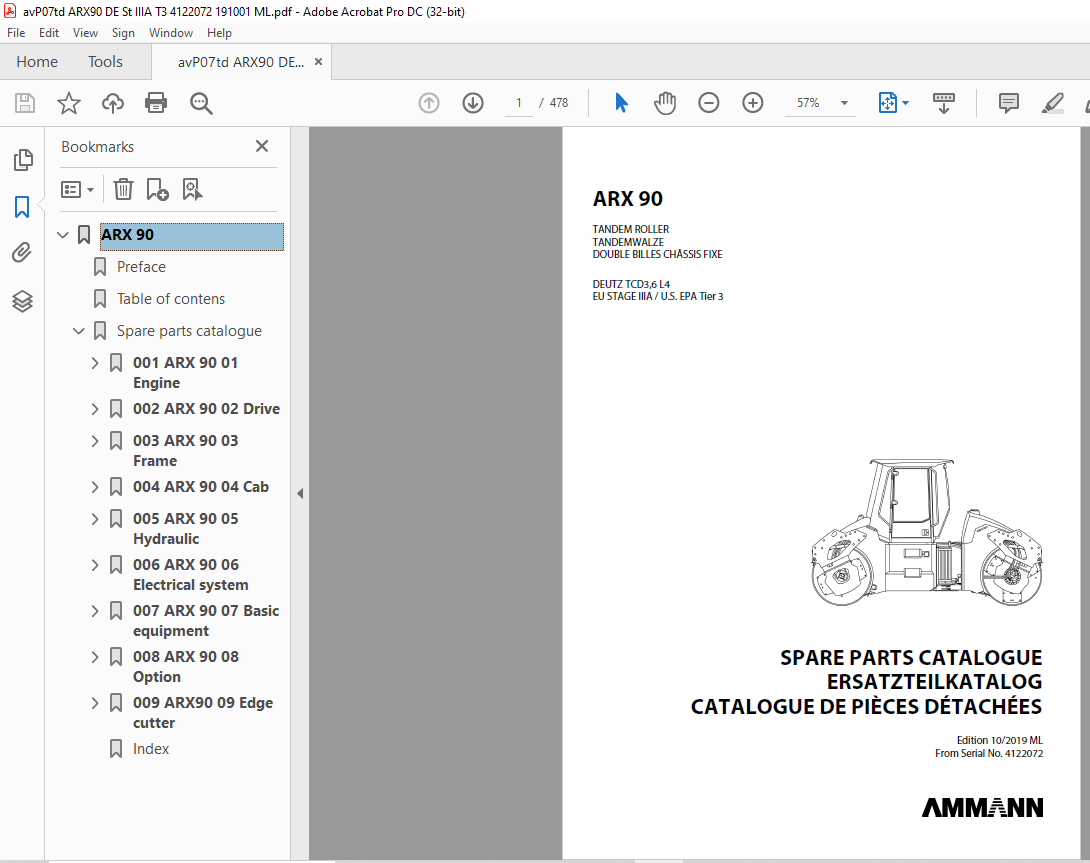Open the Page Thumbnails panel
The height and width of the screenshot is (863, 1090).
(22, 160)
